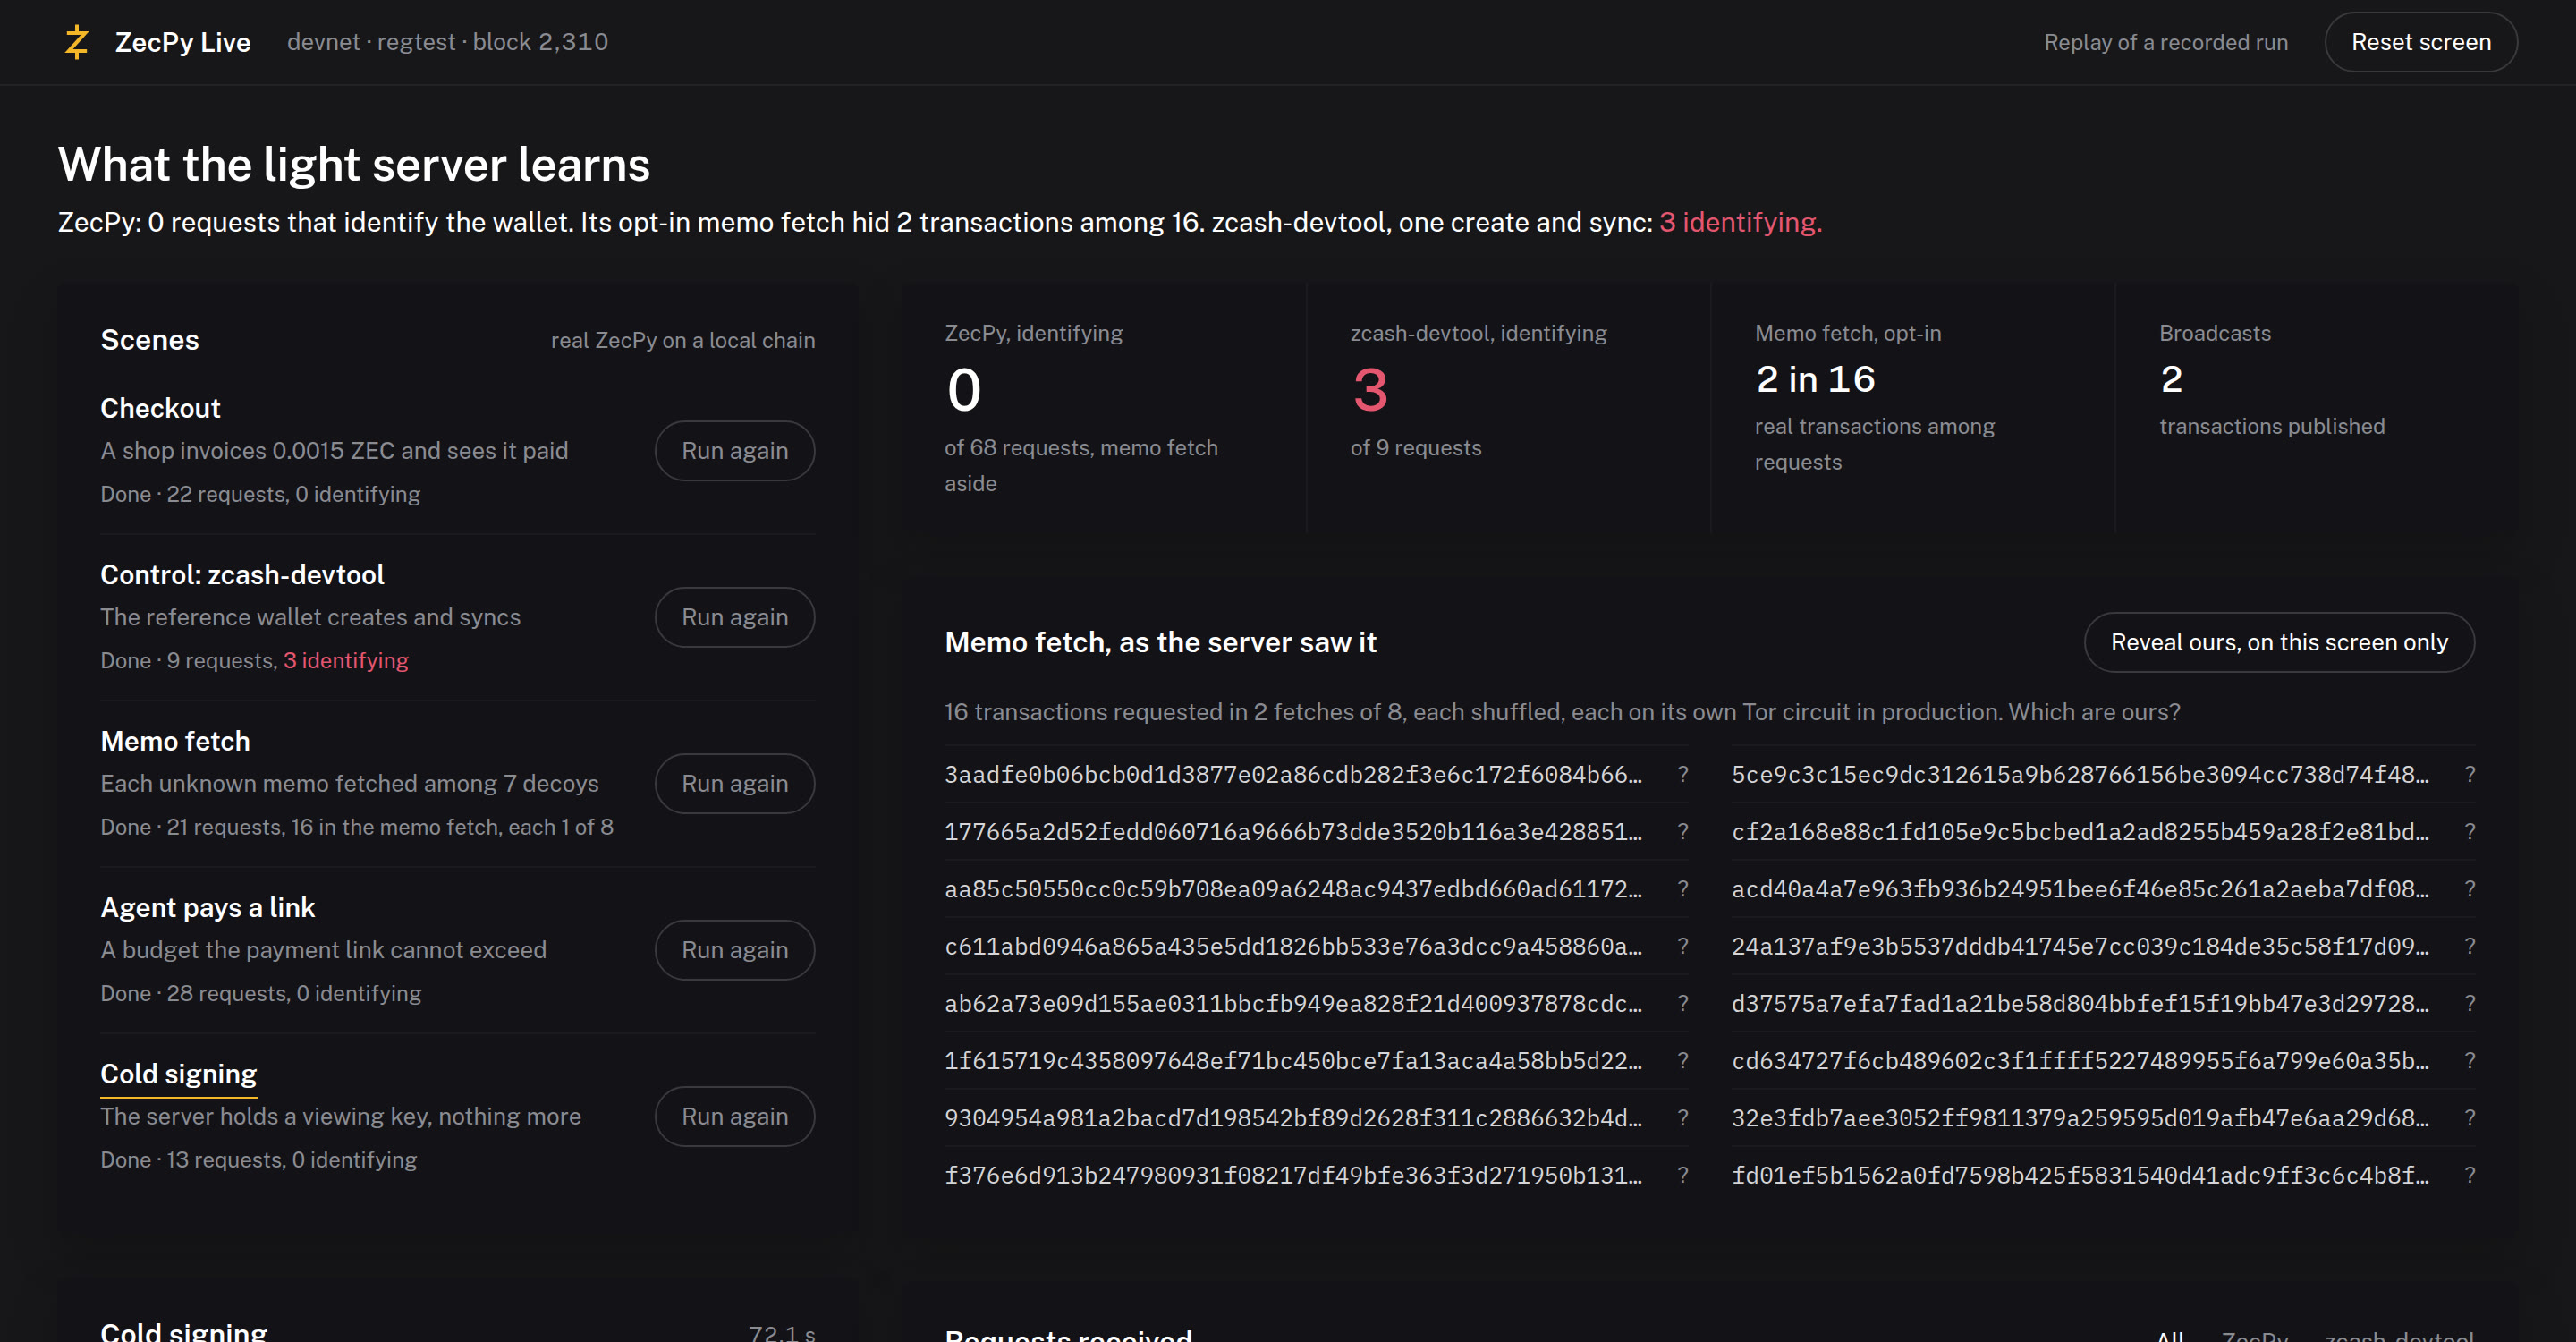Select the Memo fetch scene title

point(175,741)
